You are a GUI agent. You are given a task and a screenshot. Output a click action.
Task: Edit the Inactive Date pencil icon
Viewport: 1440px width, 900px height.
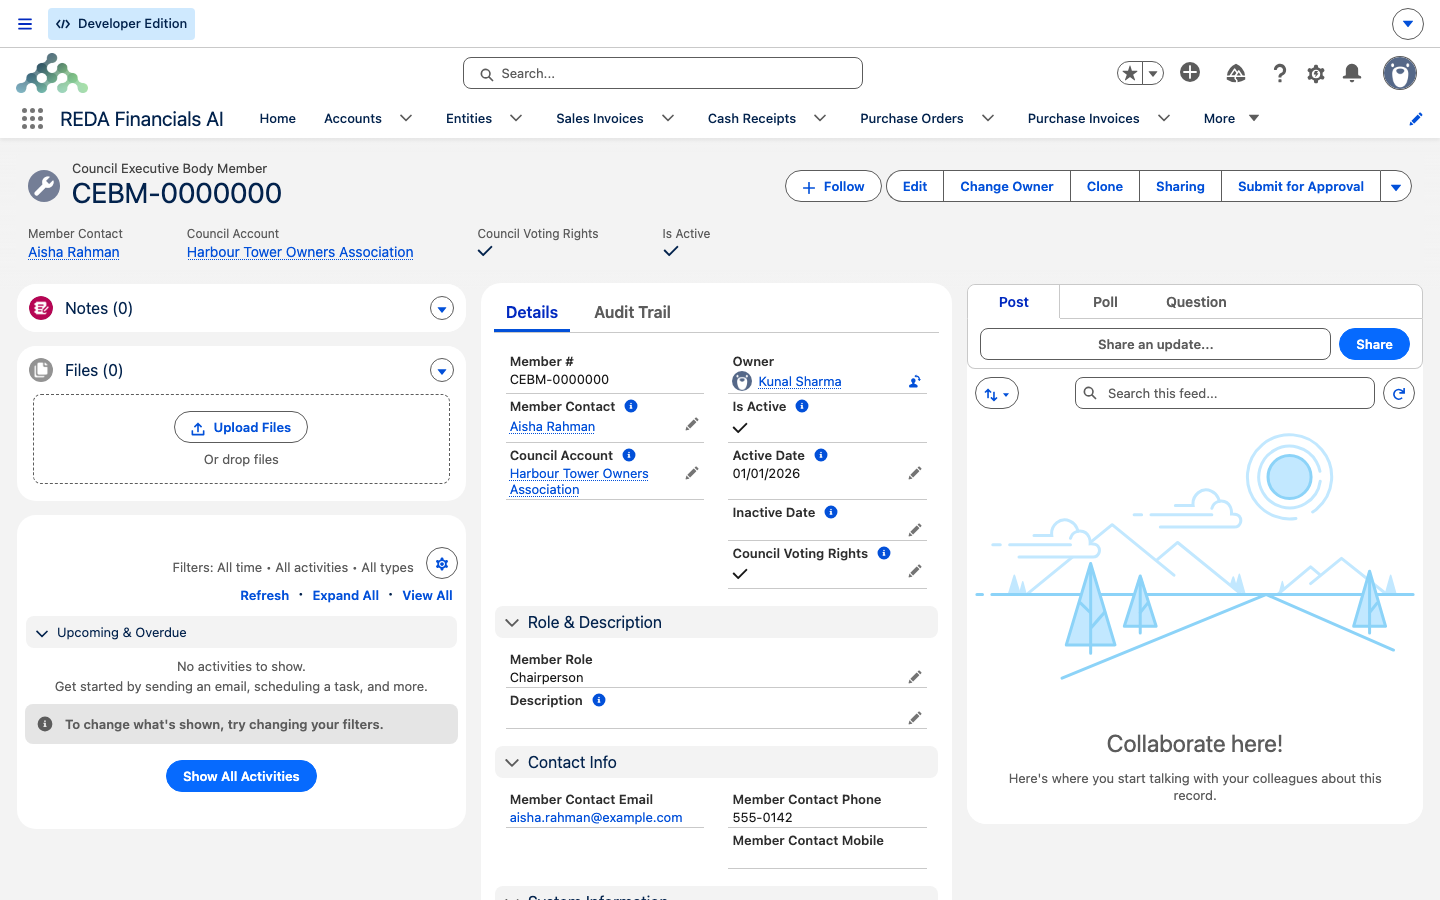tap(914, 530)
